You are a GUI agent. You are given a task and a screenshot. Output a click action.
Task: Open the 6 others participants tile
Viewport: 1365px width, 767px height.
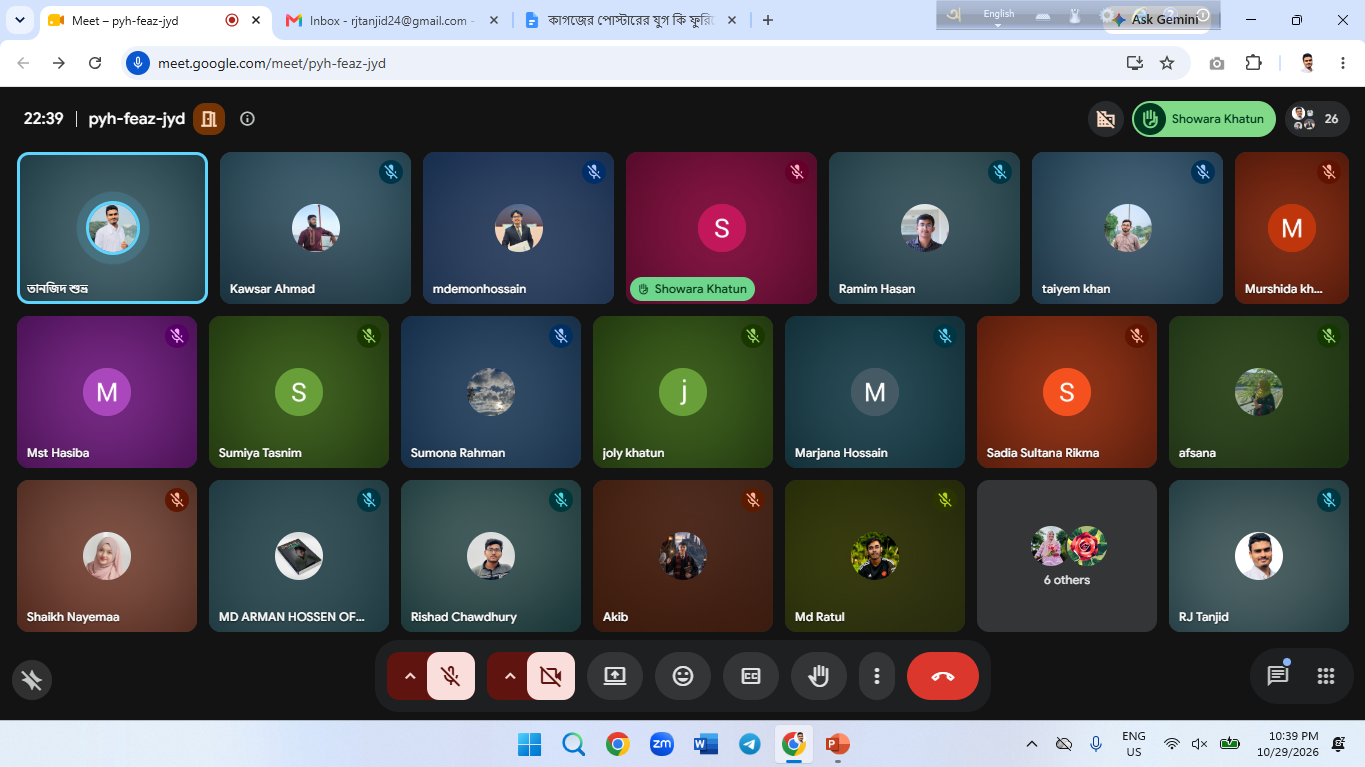1067,556
